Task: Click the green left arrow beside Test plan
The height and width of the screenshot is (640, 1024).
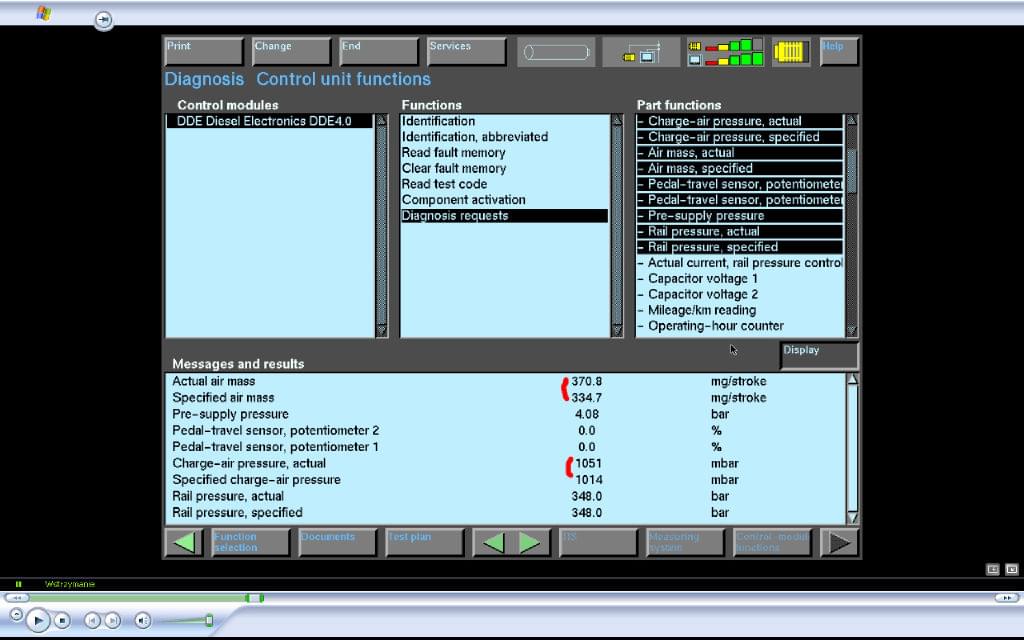Action: pos(493,542)
